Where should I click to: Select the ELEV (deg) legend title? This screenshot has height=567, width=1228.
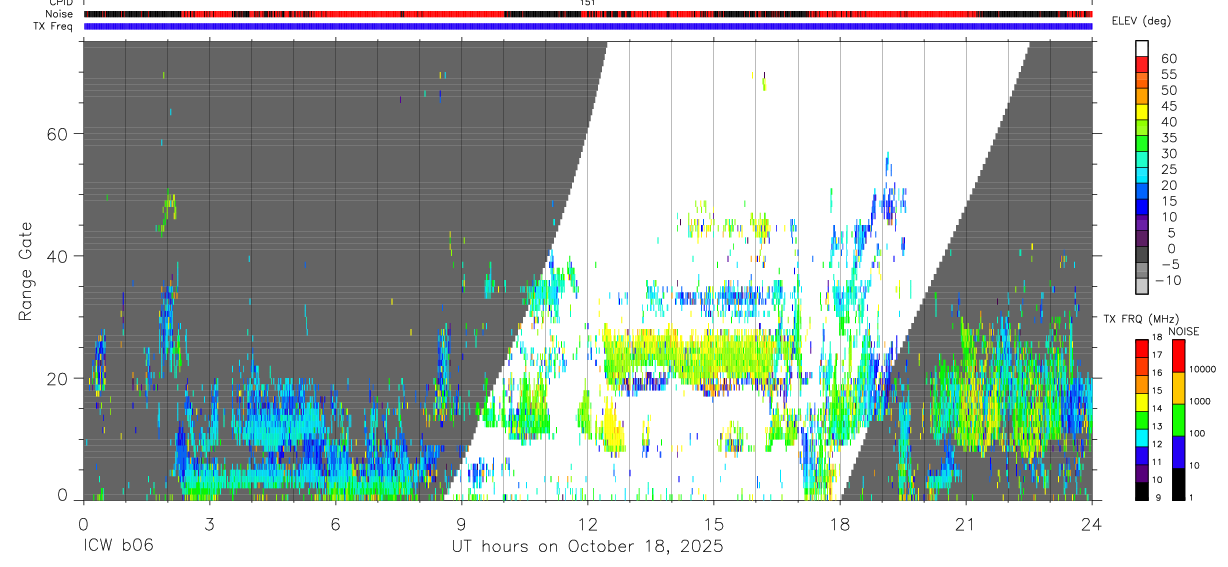(x=1141, y=21)
